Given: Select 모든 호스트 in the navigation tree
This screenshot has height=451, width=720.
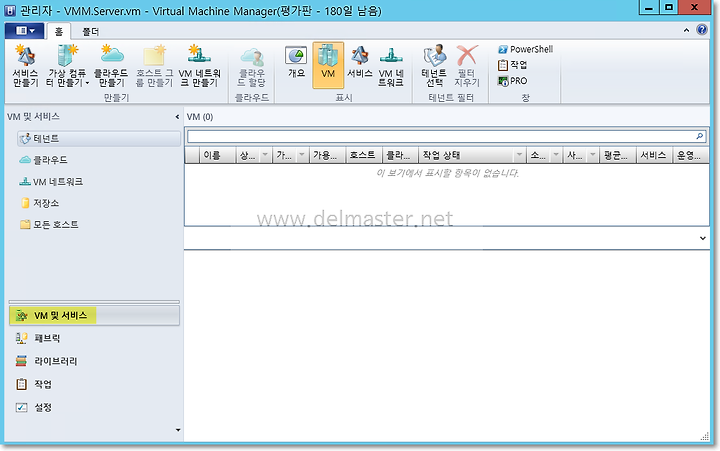Looking at the screenshot, I should click(49, 225).
